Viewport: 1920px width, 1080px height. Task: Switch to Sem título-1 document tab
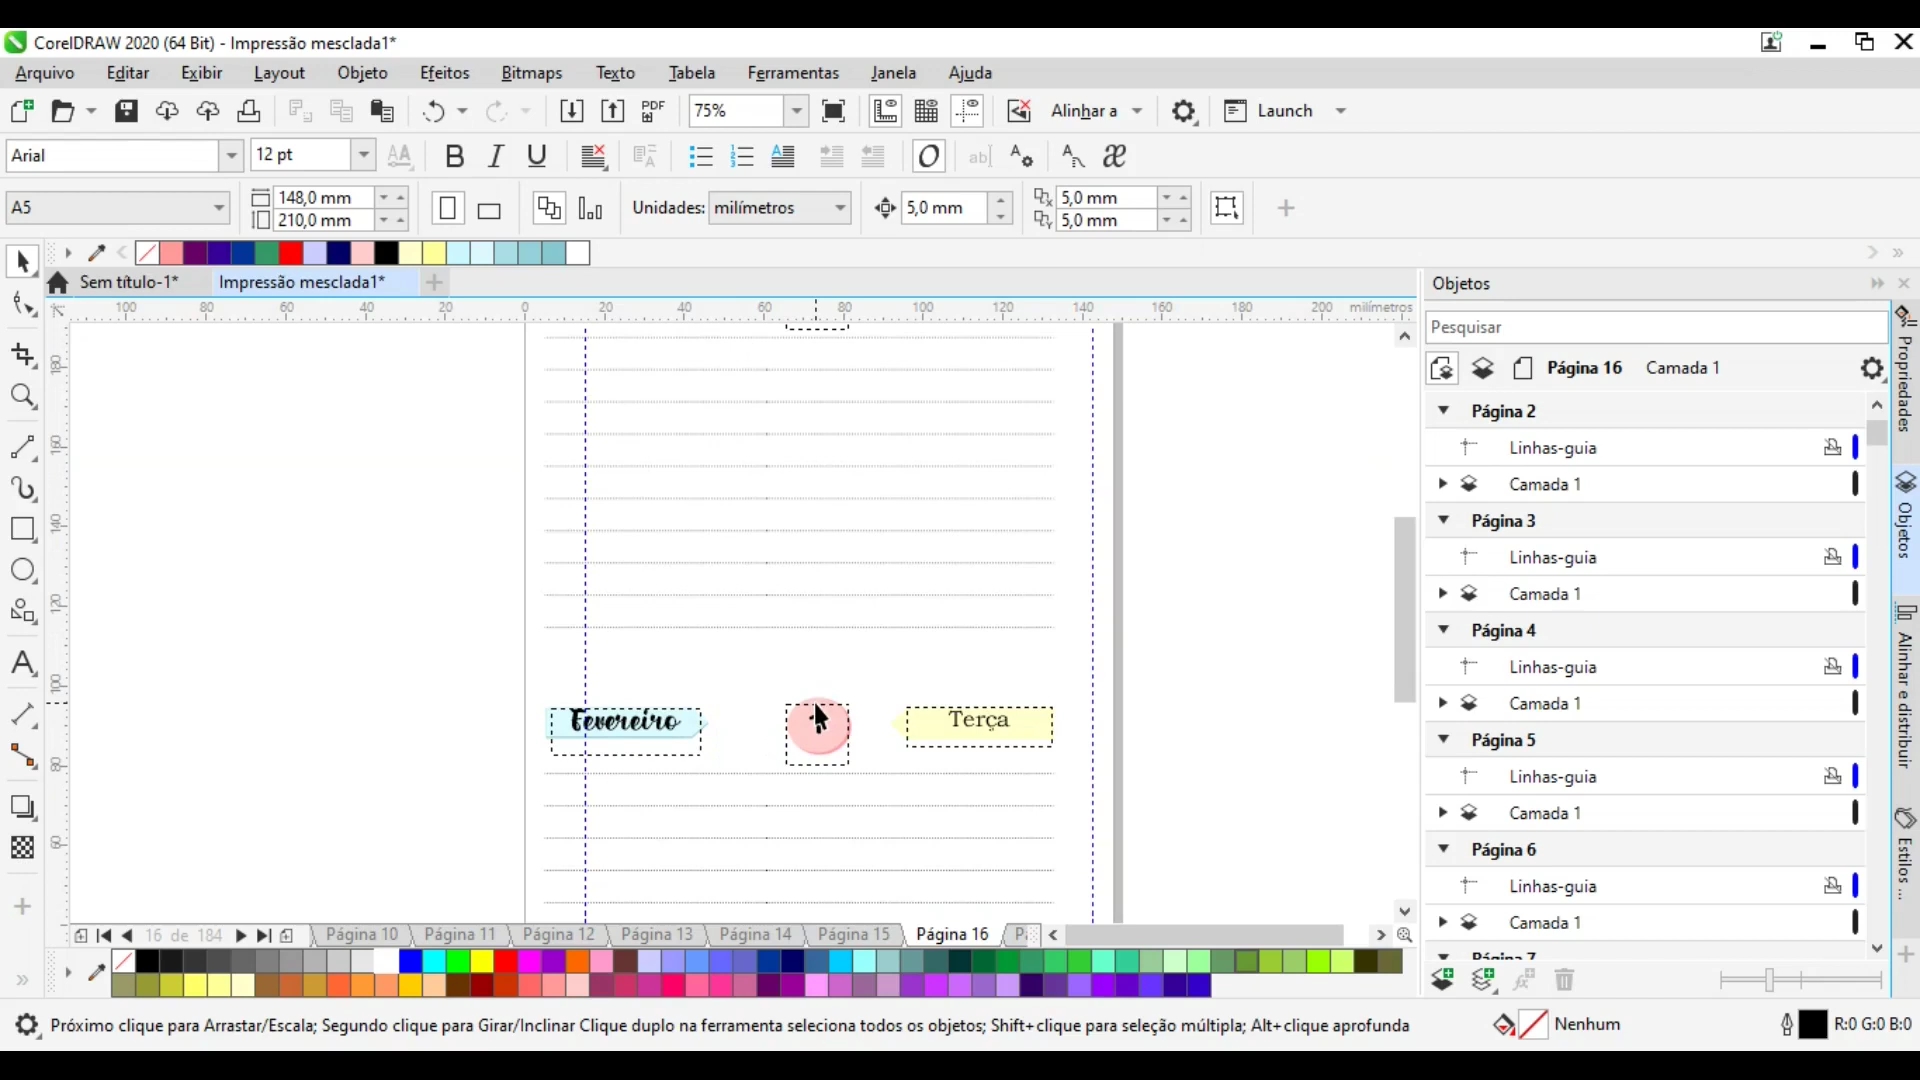128,282
